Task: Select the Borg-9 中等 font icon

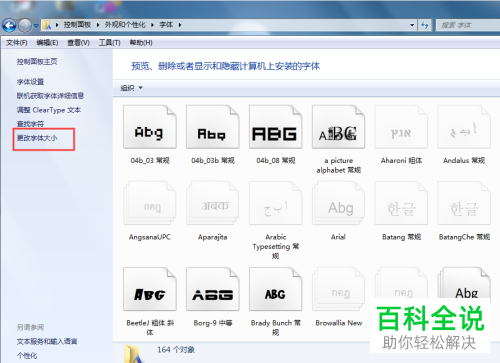Action: (213, 289)
